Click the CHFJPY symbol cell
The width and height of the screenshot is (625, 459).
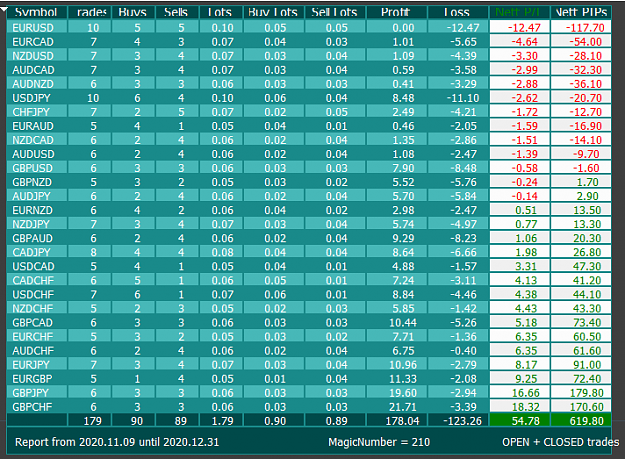(x=37, y=112)
